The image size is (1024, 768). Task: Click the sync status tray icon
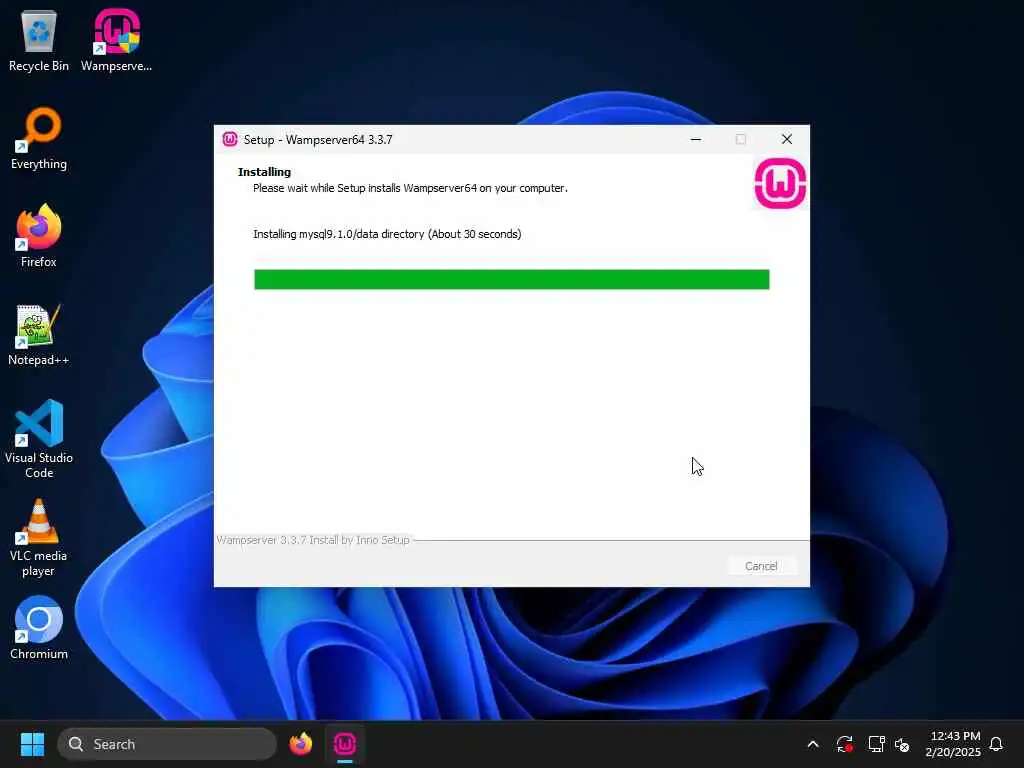coord(844,744)
